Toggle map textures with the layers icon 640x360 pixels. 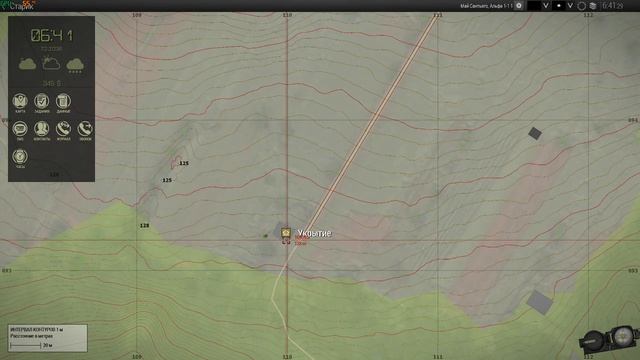click(x=593, y=6)
